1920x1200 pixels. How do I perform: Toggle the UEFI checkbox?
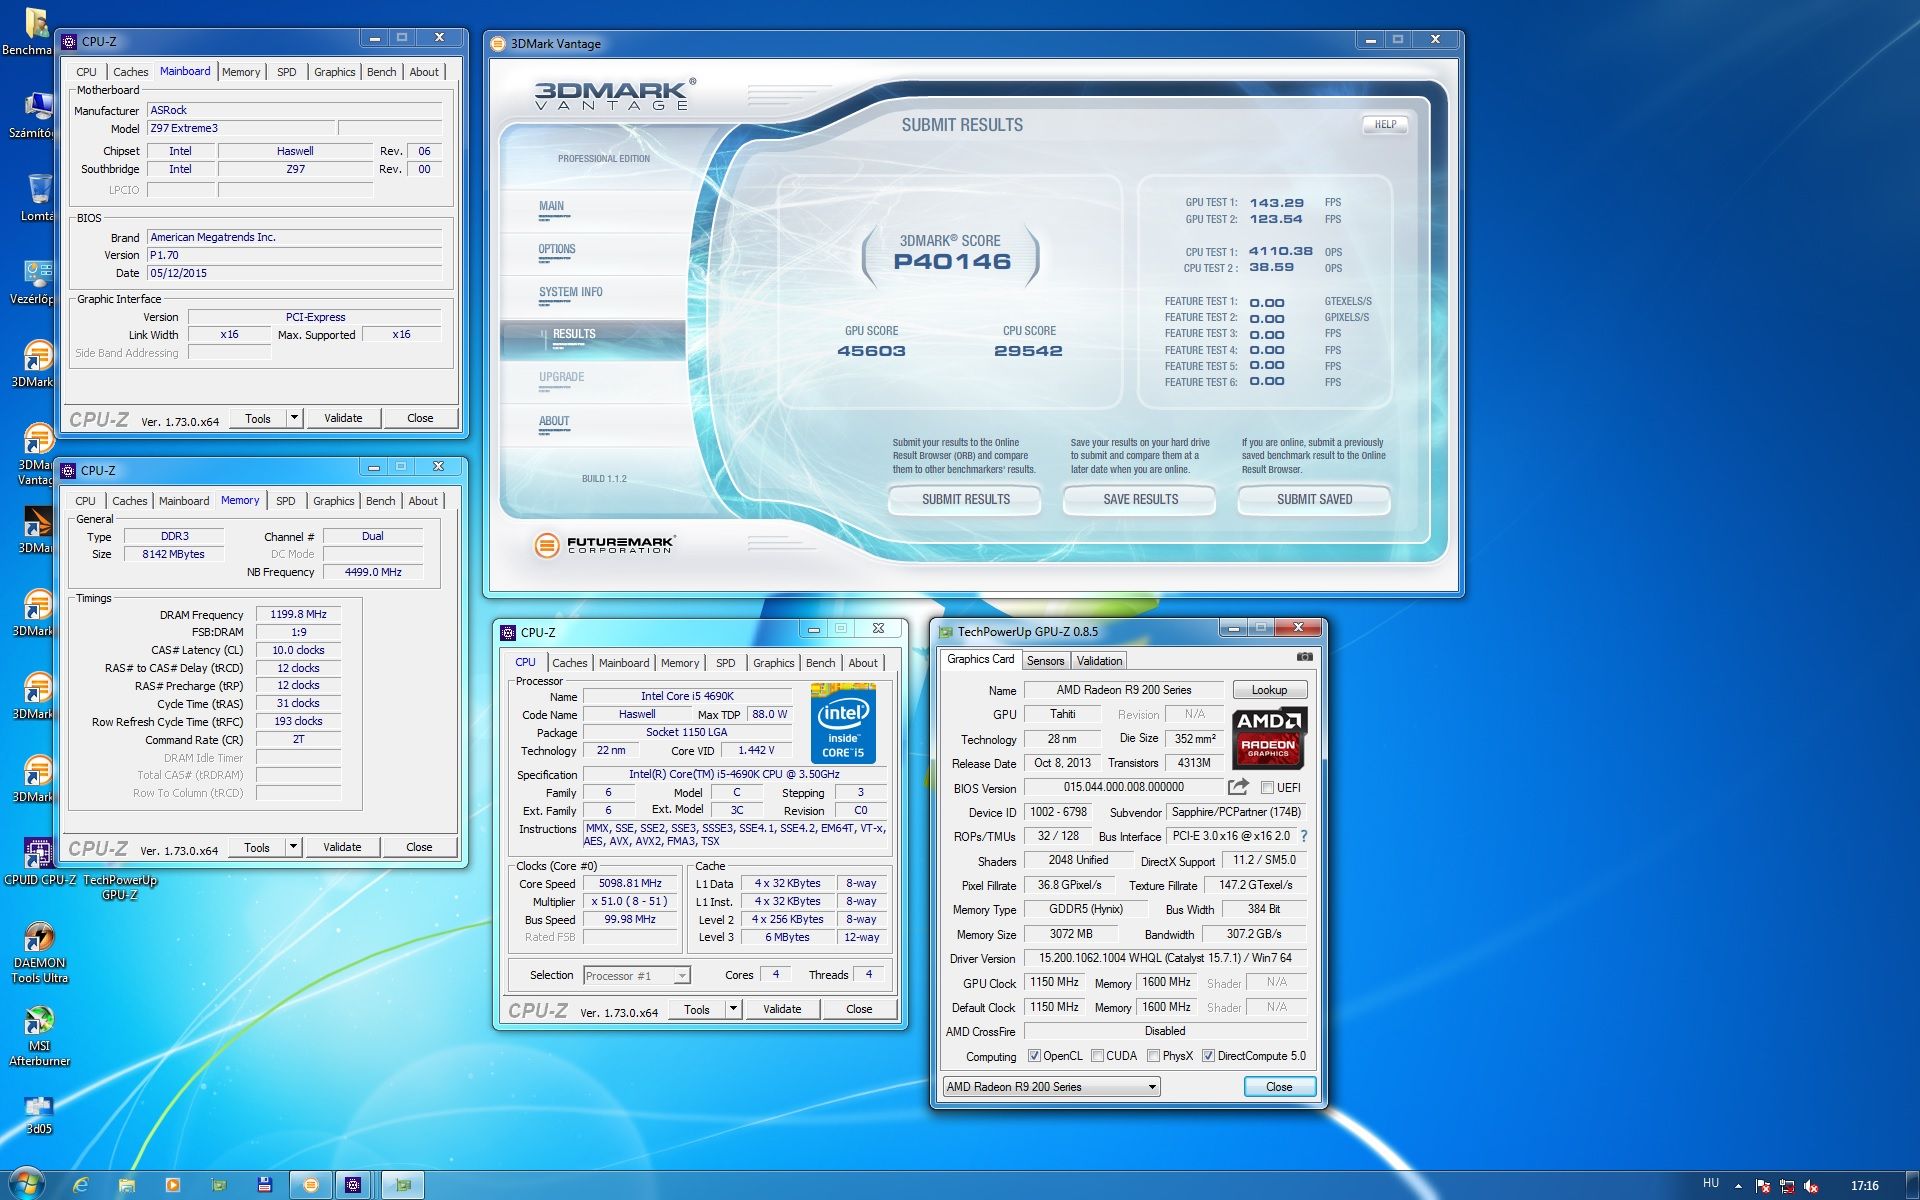pyautogui.click(x=1267, y=788)
